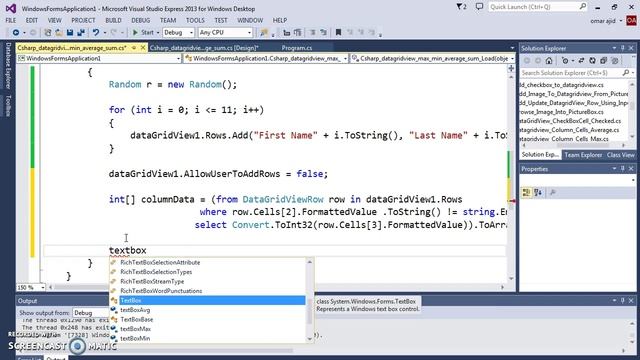640x360 pixels.
Task: Click the New Project toolbar icon
Action: [x=48, y=32]
